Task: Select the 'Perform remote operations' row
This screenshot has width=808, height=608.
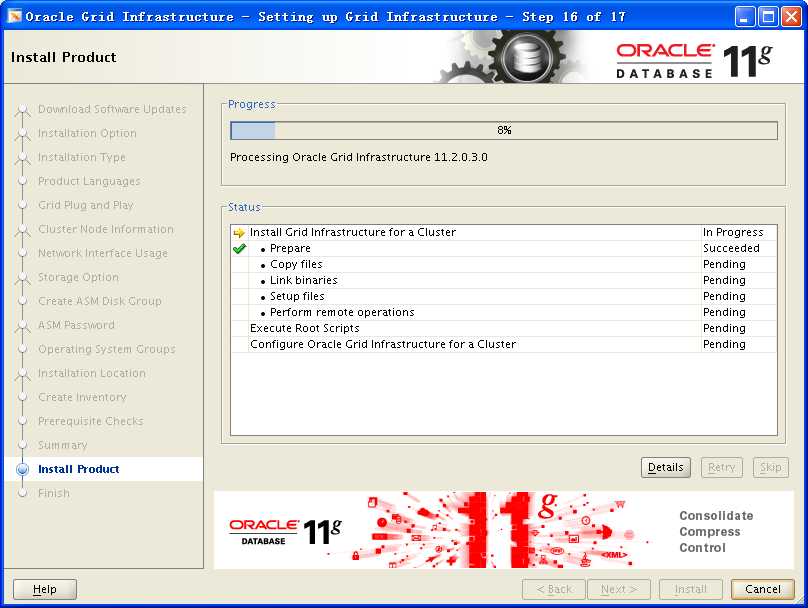Action: click(x=503, y=312)
